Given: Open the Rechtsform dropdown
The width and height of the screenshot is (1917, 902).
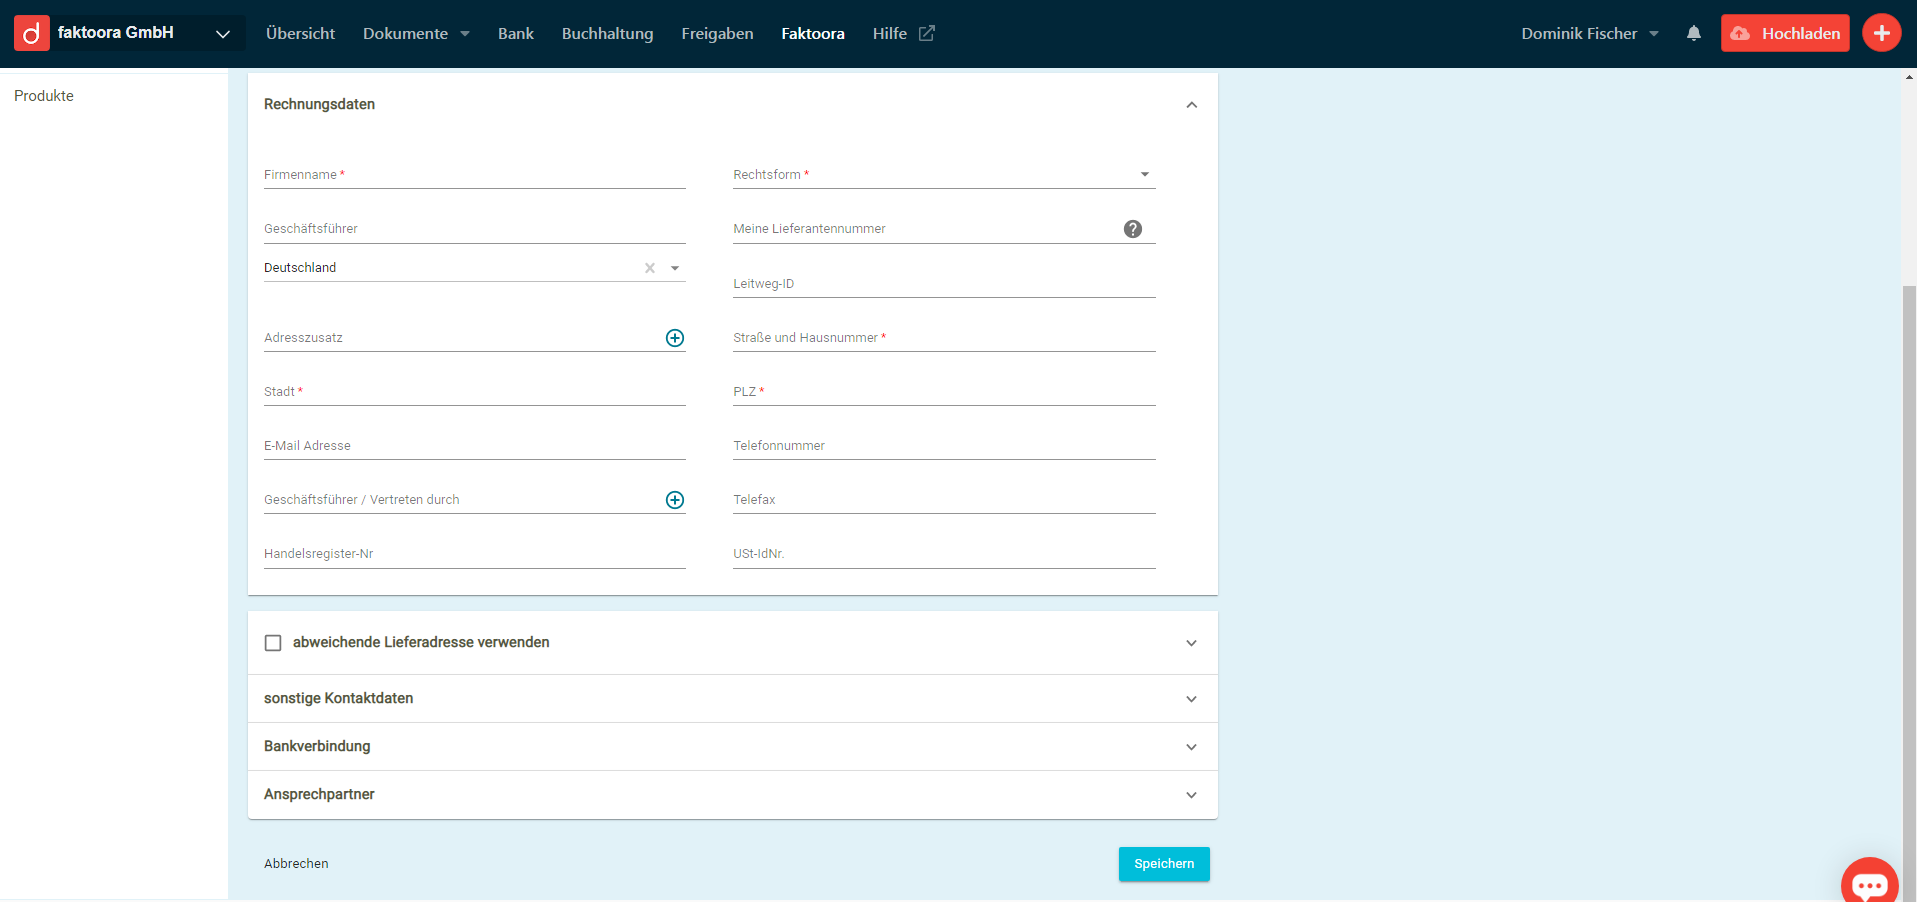Looking at the screenshot, I should click(943, 175).
